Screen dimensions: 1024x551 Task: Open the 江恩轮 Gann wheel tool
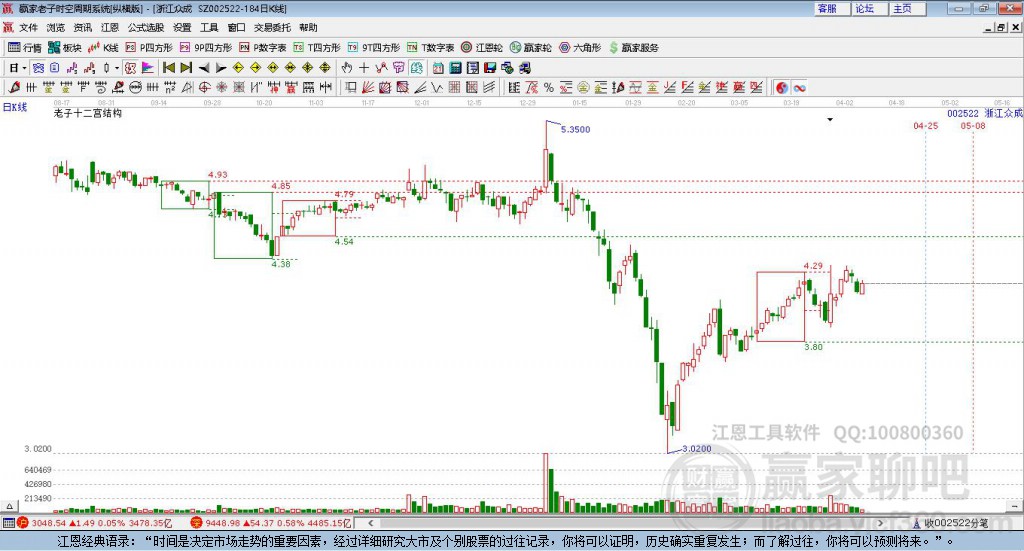pyautogui.click(x=482, y=47)
